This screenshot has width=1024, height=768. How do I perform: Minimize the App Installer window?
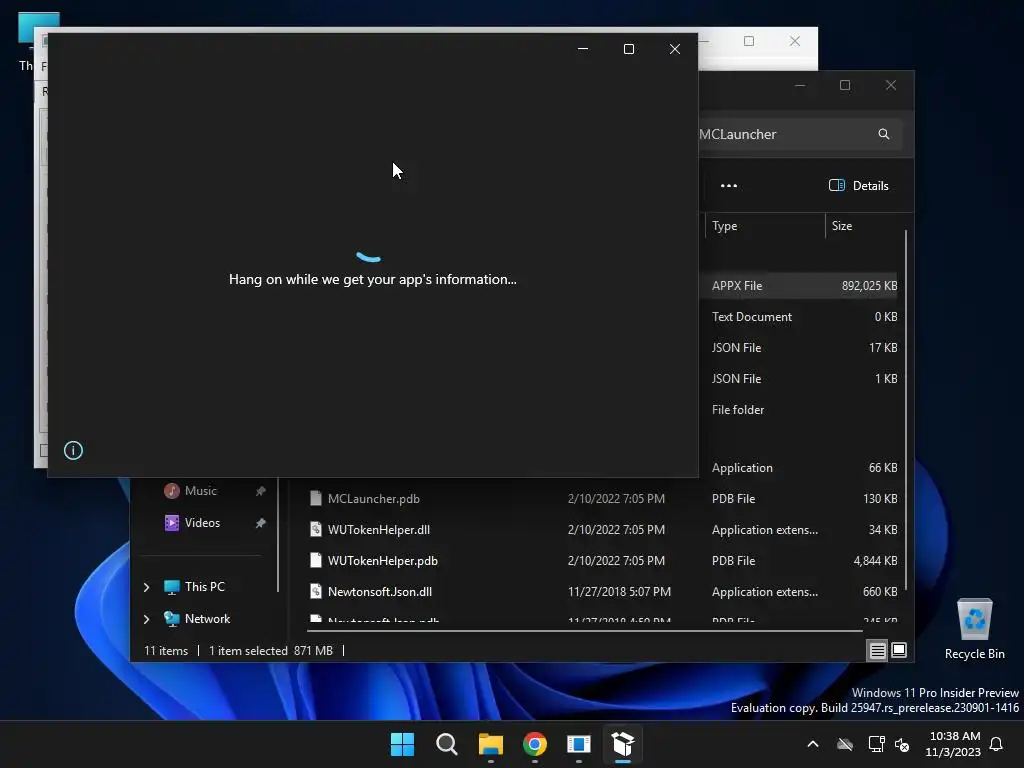pyautogui.click(x=583, y=49)
